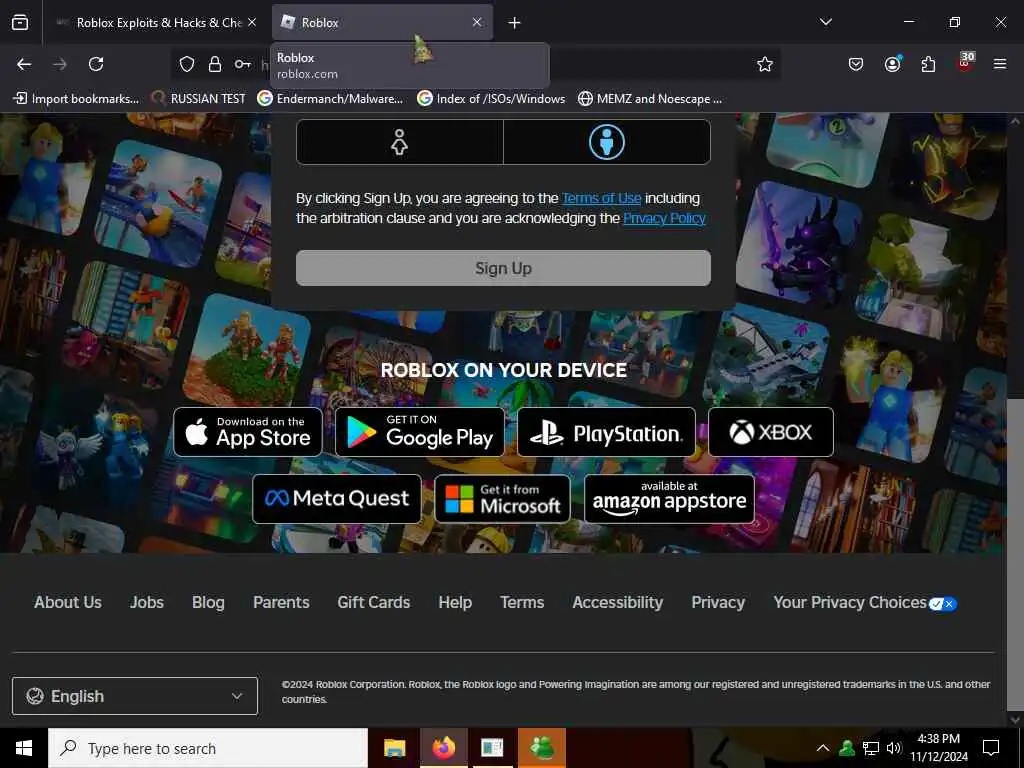Open MEMZ and Noescape bookmark
This screenshot has height=768, width=1024.
[x=650, y=99]
